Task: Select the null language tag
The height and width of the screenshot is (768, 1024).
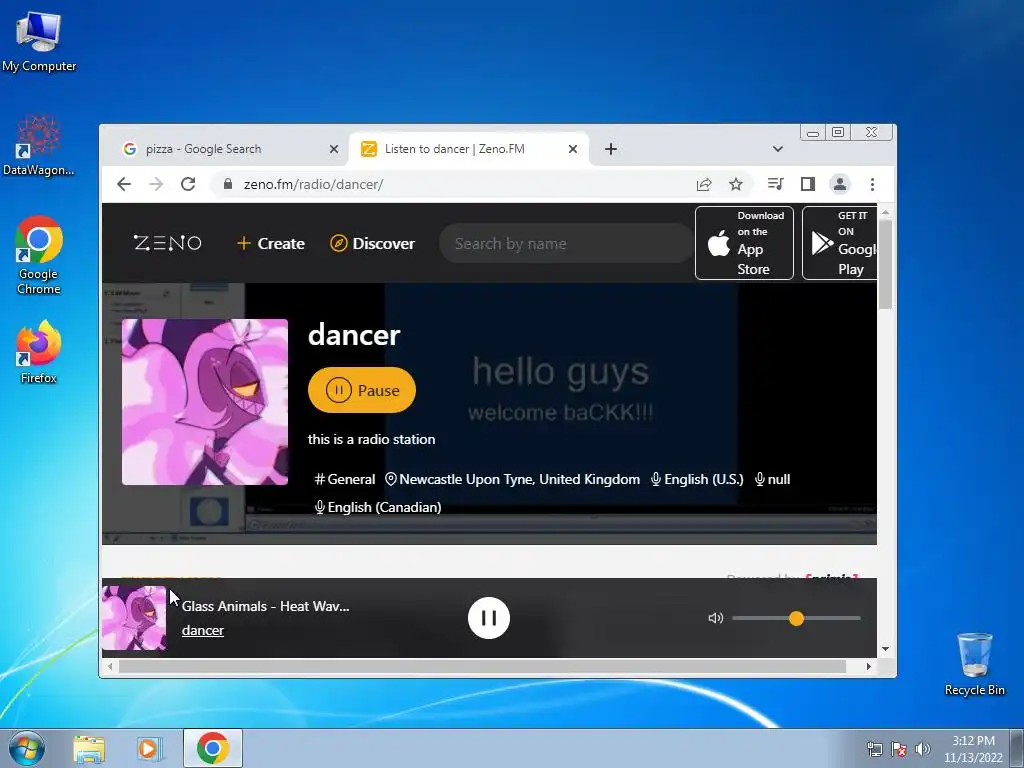Action: pyautogui.click(x=773, y=479)
